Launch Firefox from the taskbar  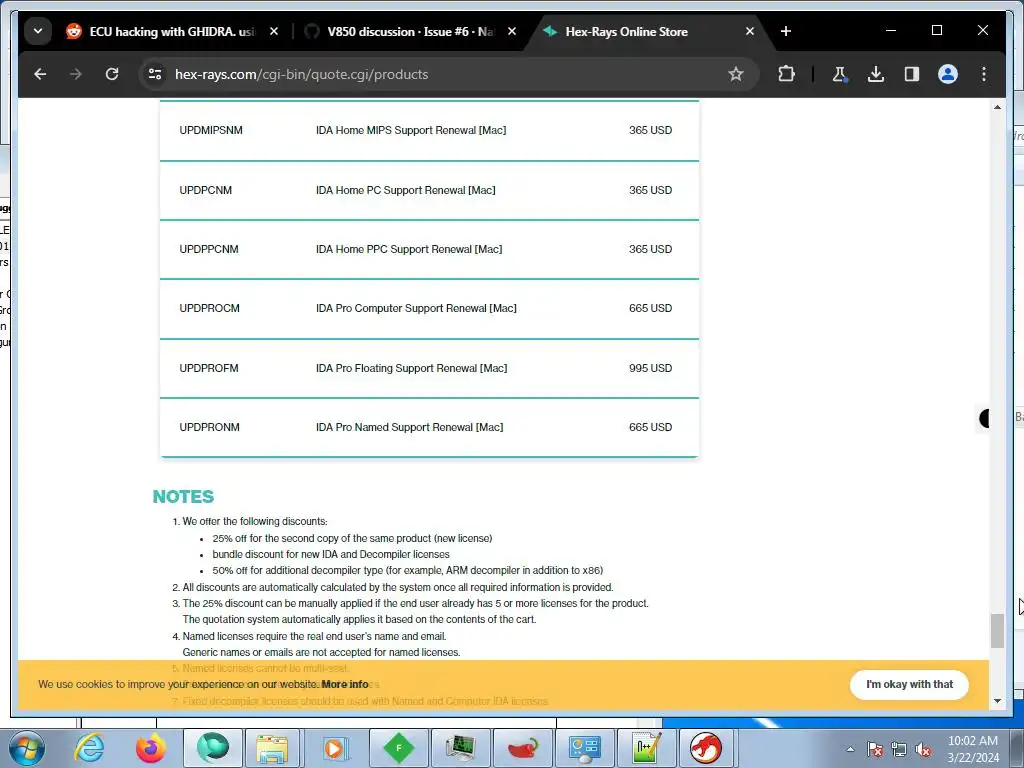click(x=151, y=748)
